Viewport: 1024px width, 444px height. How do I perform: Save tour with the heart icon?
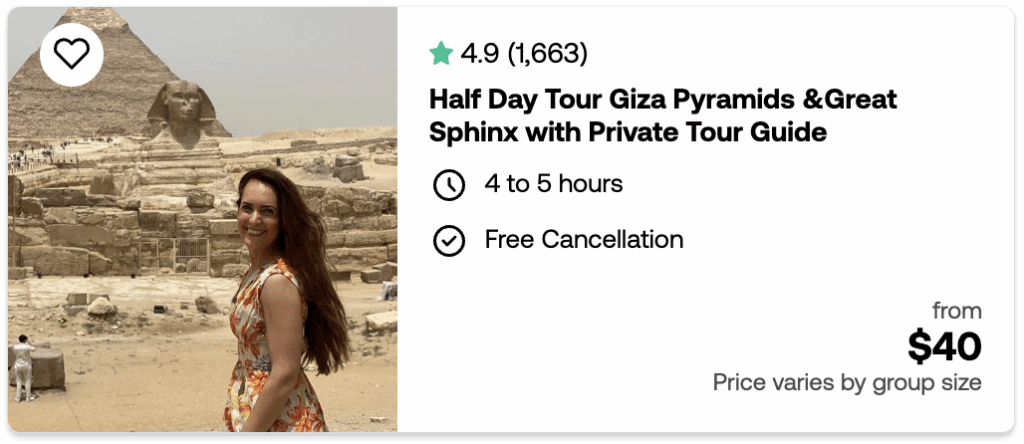[71, 54]
